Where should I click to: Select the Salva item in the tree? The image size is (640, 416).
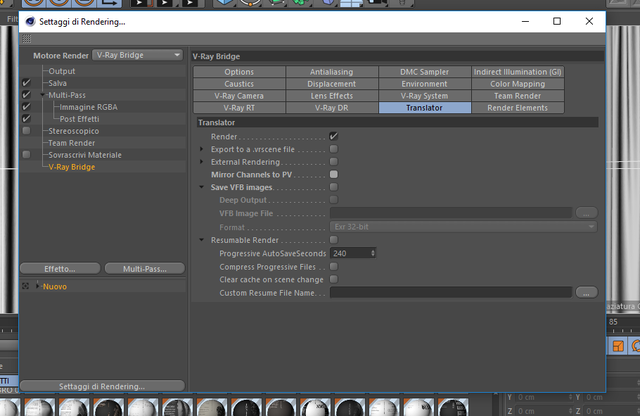(x=58, y=83)
